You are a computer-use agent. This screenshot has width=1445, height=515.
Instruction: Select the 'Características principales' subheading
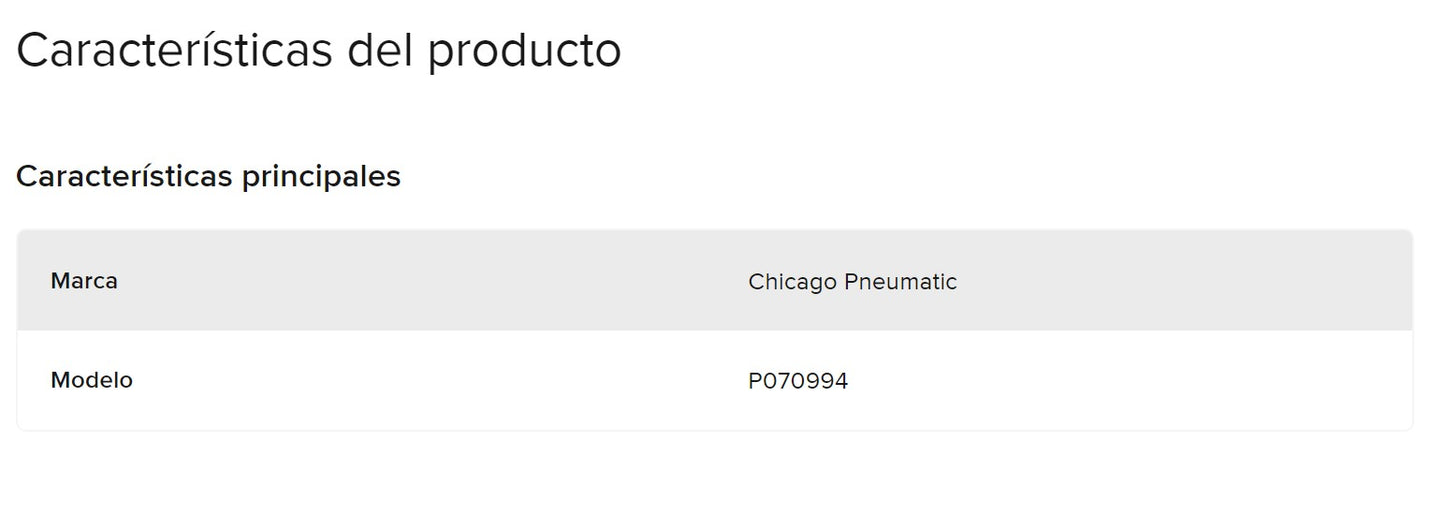coord(208,177)
